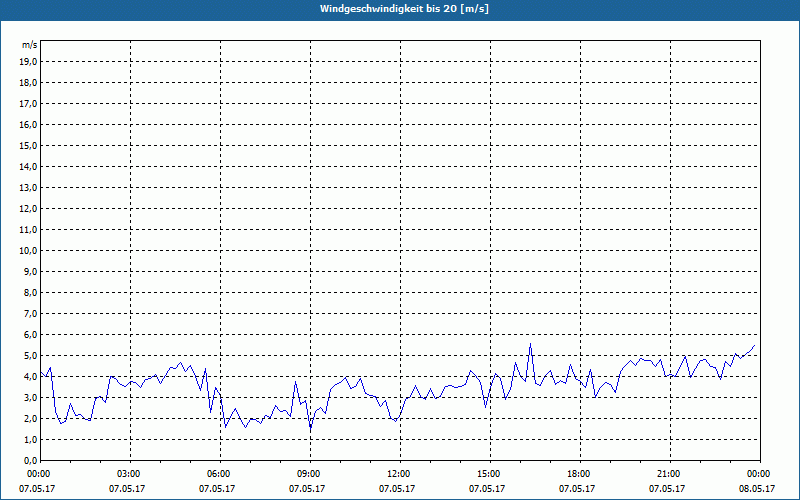The height and width of the screenshot is (500, 800).
Task: Click the 09:00 time label
Action: (x=310, y=474)
